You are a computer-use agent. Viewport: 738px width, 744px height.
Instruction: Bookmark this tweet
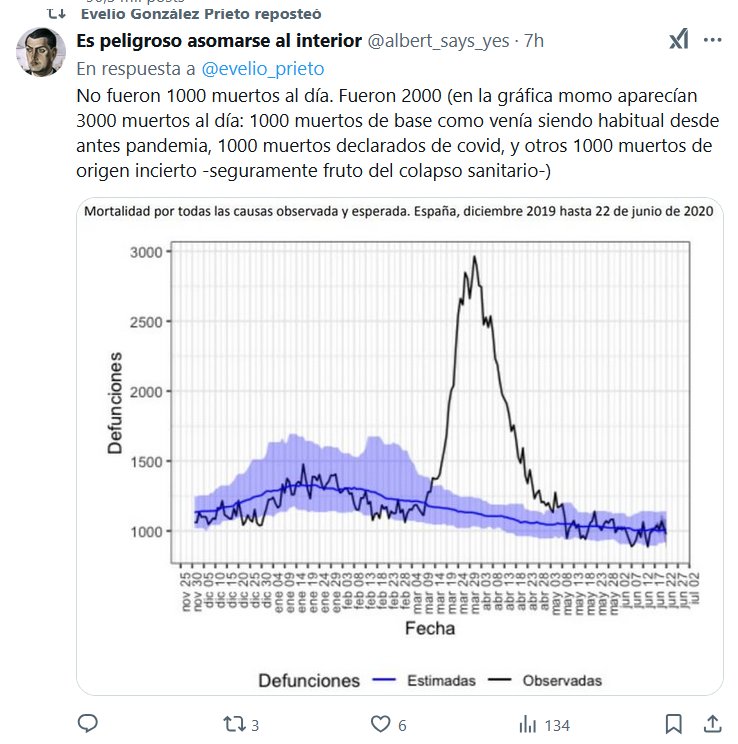click(675, 723)
